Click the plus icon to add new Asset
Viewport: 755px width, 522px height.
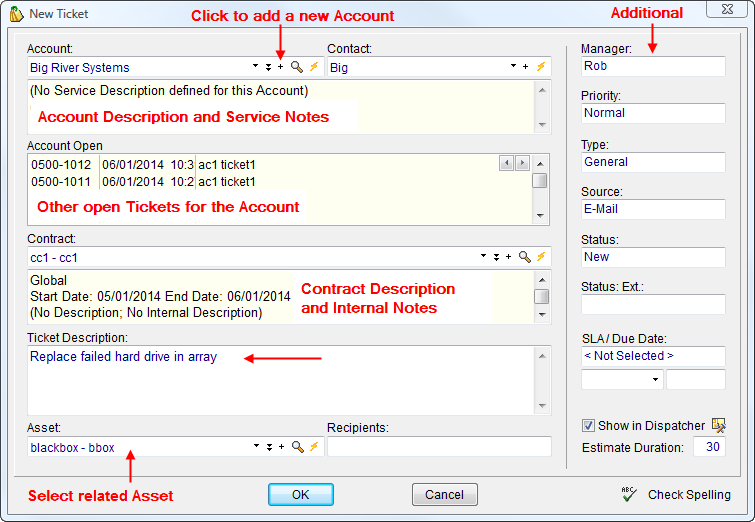coord(281,448)
